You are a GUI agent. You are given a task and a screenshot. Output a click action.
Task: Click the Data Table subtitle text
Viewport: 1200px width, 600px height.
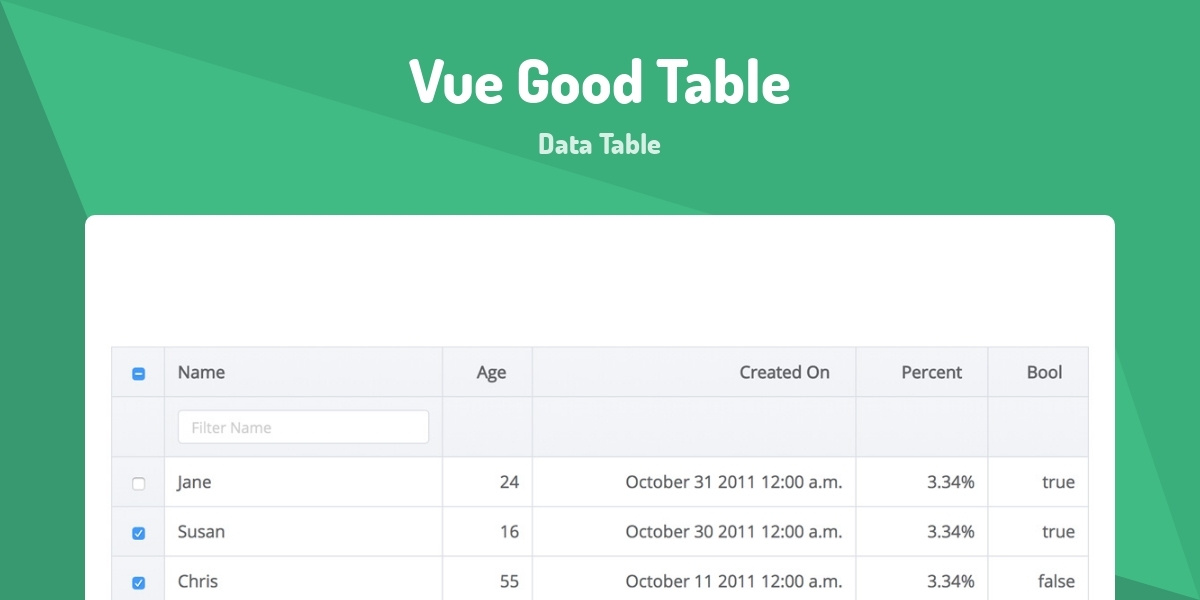(599, 144)
